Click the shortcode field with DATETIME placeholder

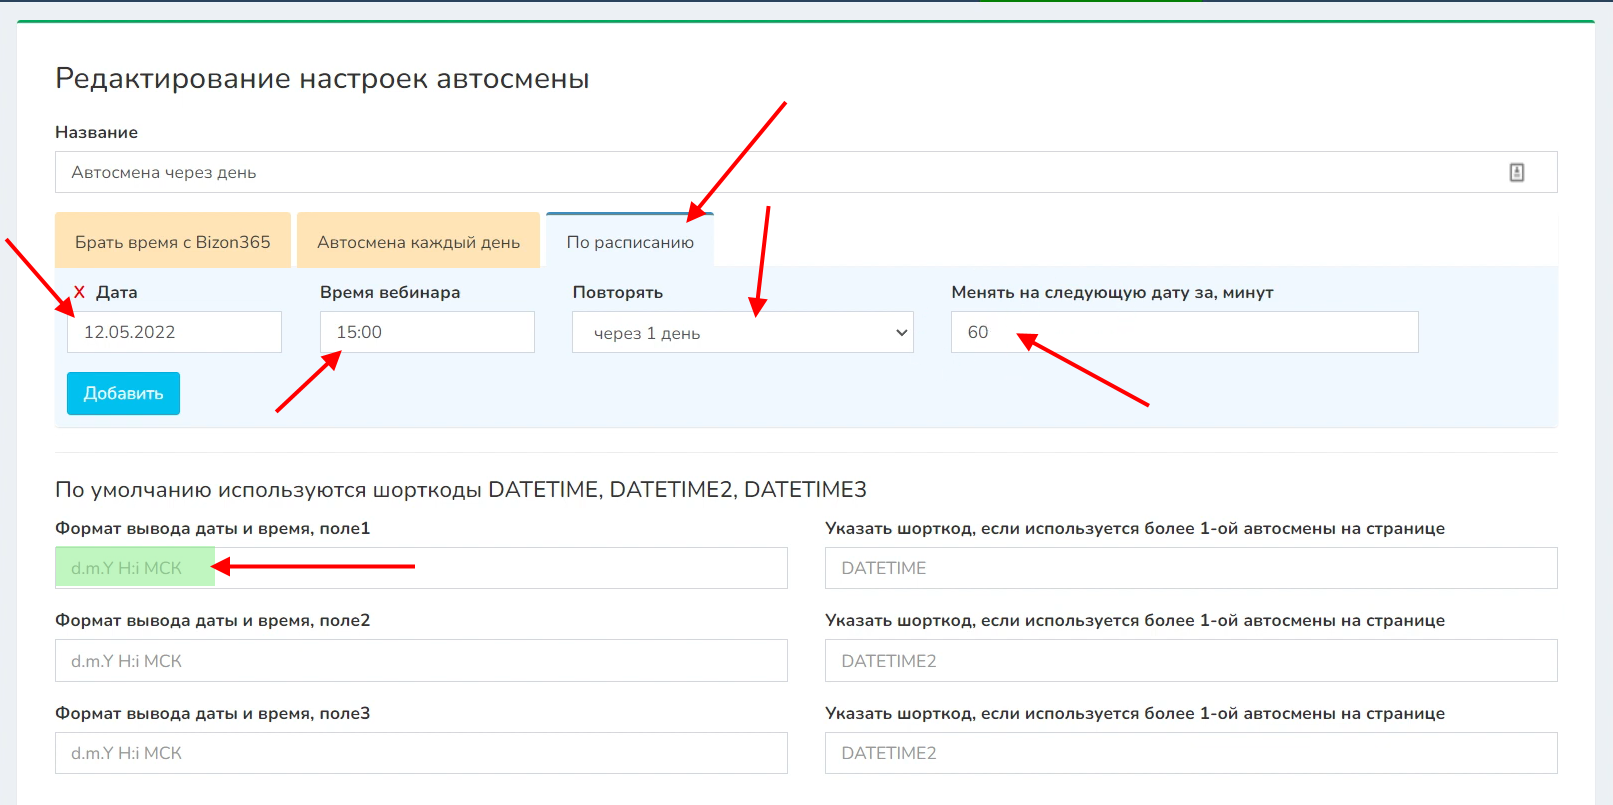click(x=1190, y=568)
